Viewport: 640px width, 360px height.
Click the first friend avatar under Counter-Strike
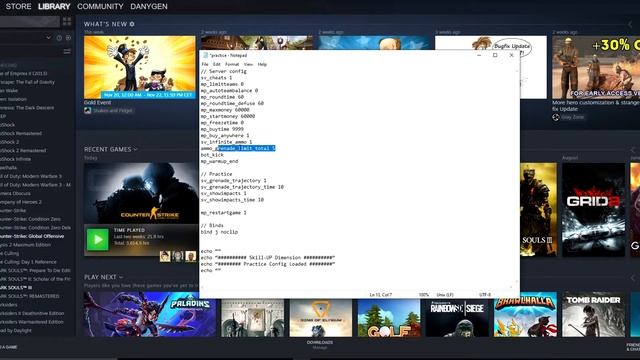[165, 256]
